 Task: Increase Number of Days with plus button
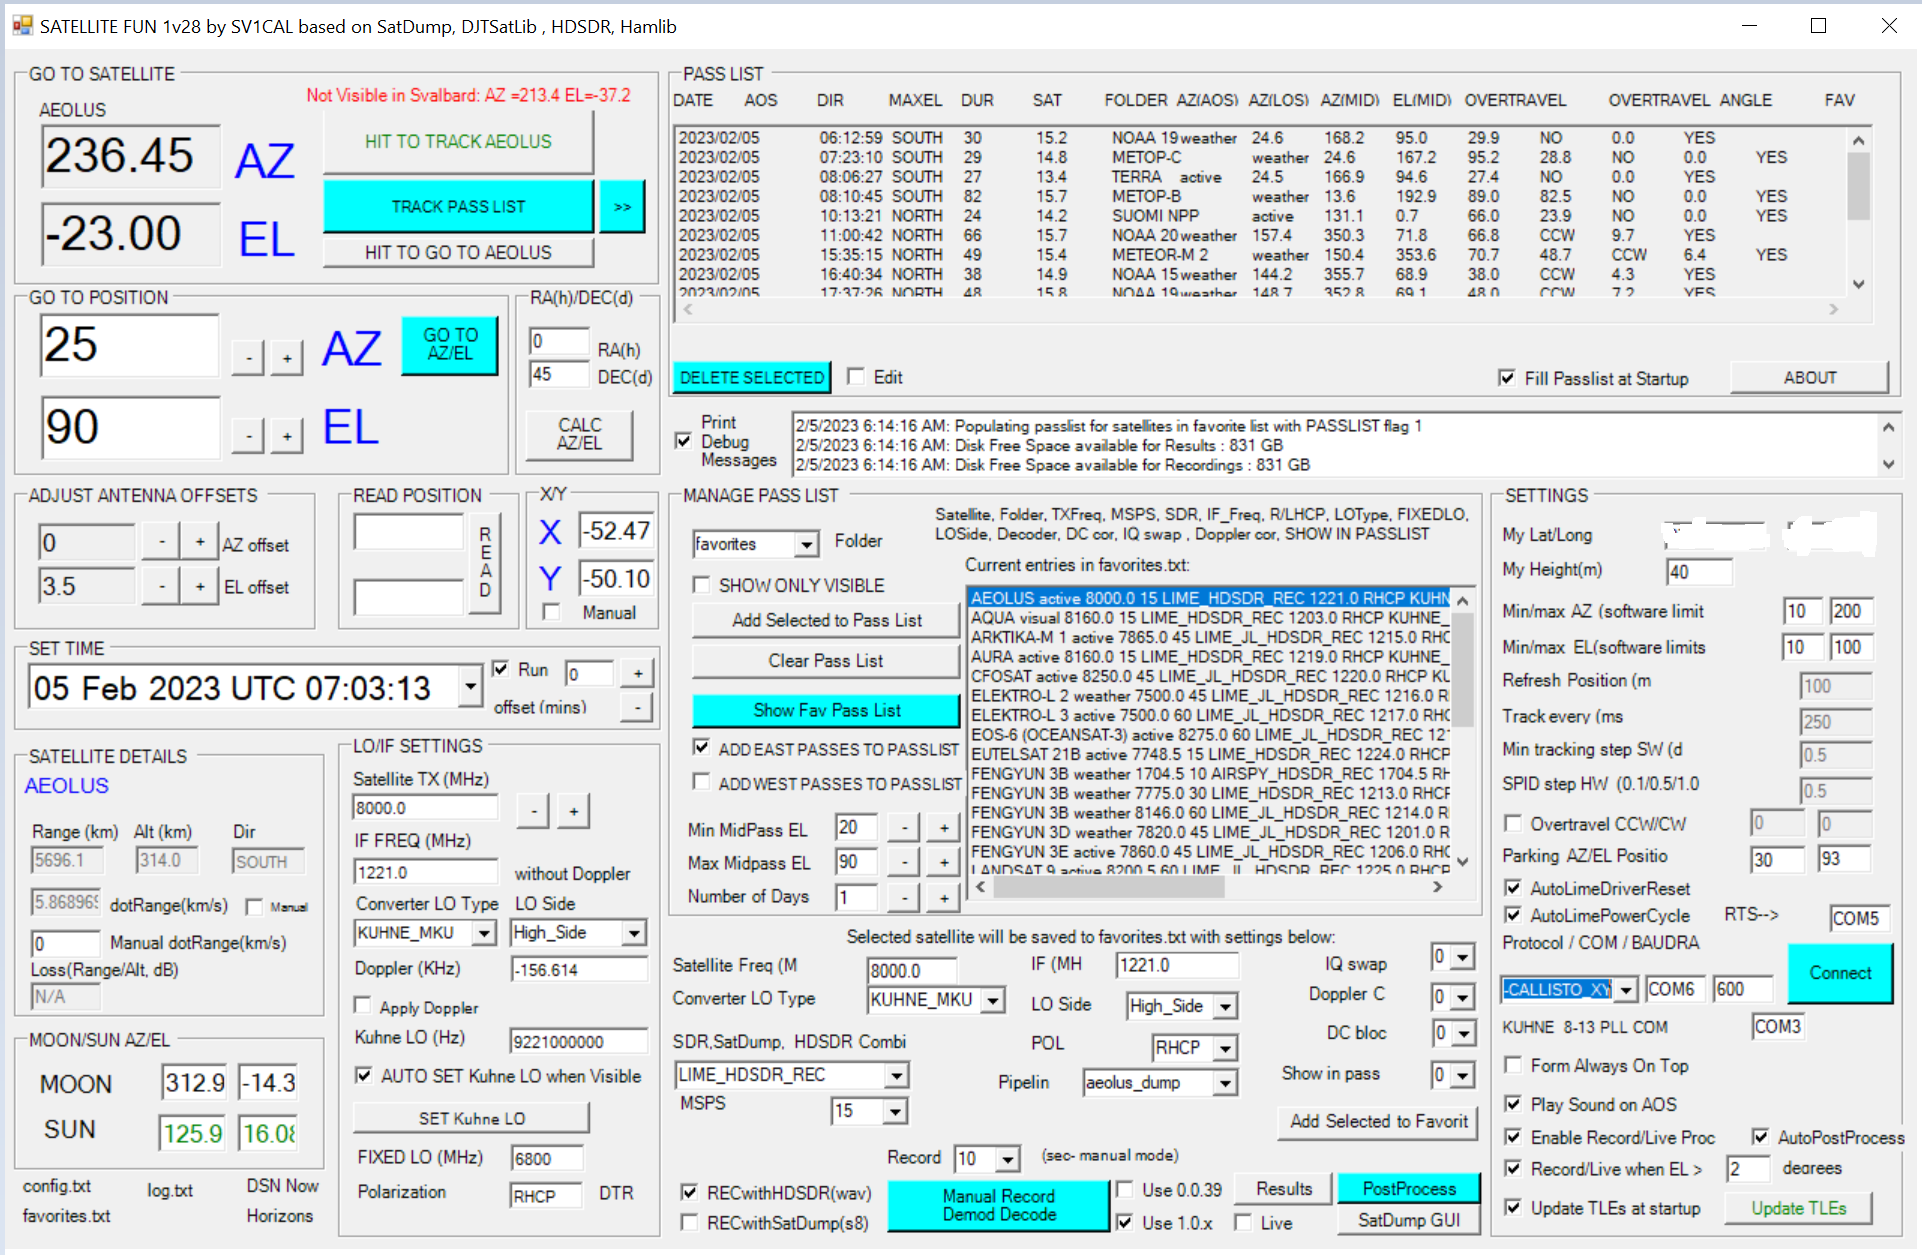943,898
